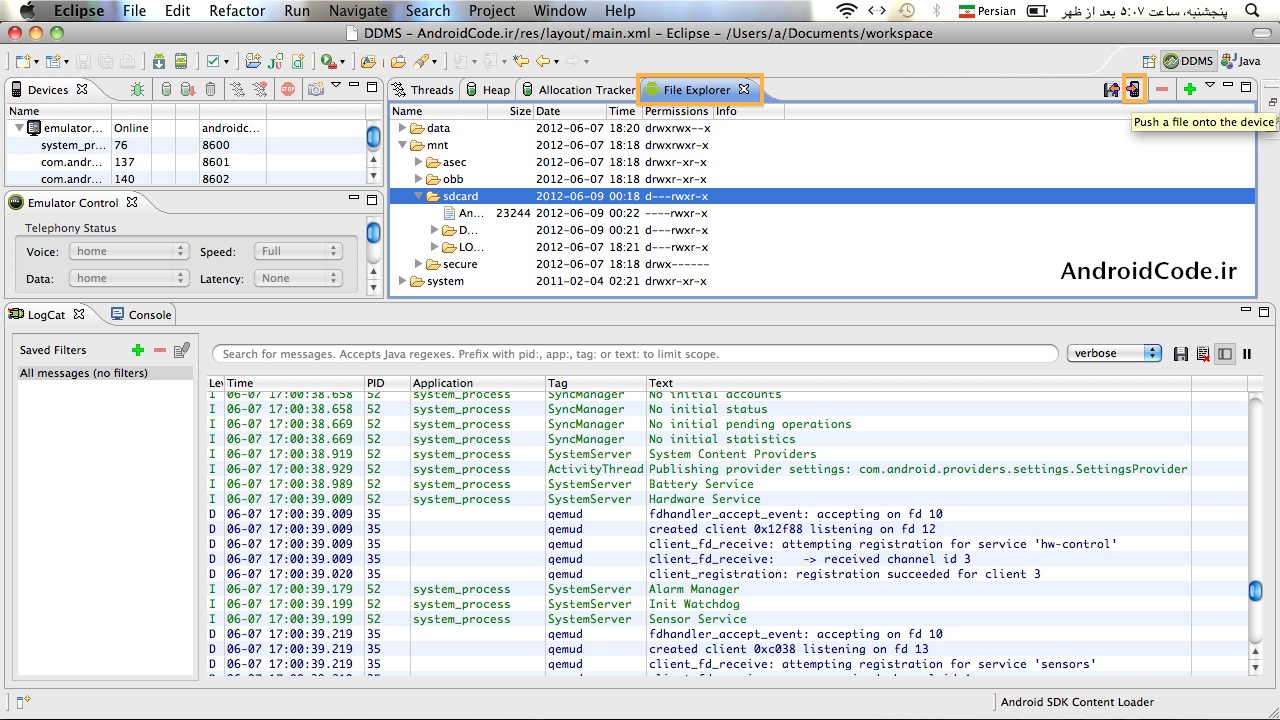The image size is (1280, 720).
Task: Click Push a file onto the device icon
Action: tap(1134, 89)
